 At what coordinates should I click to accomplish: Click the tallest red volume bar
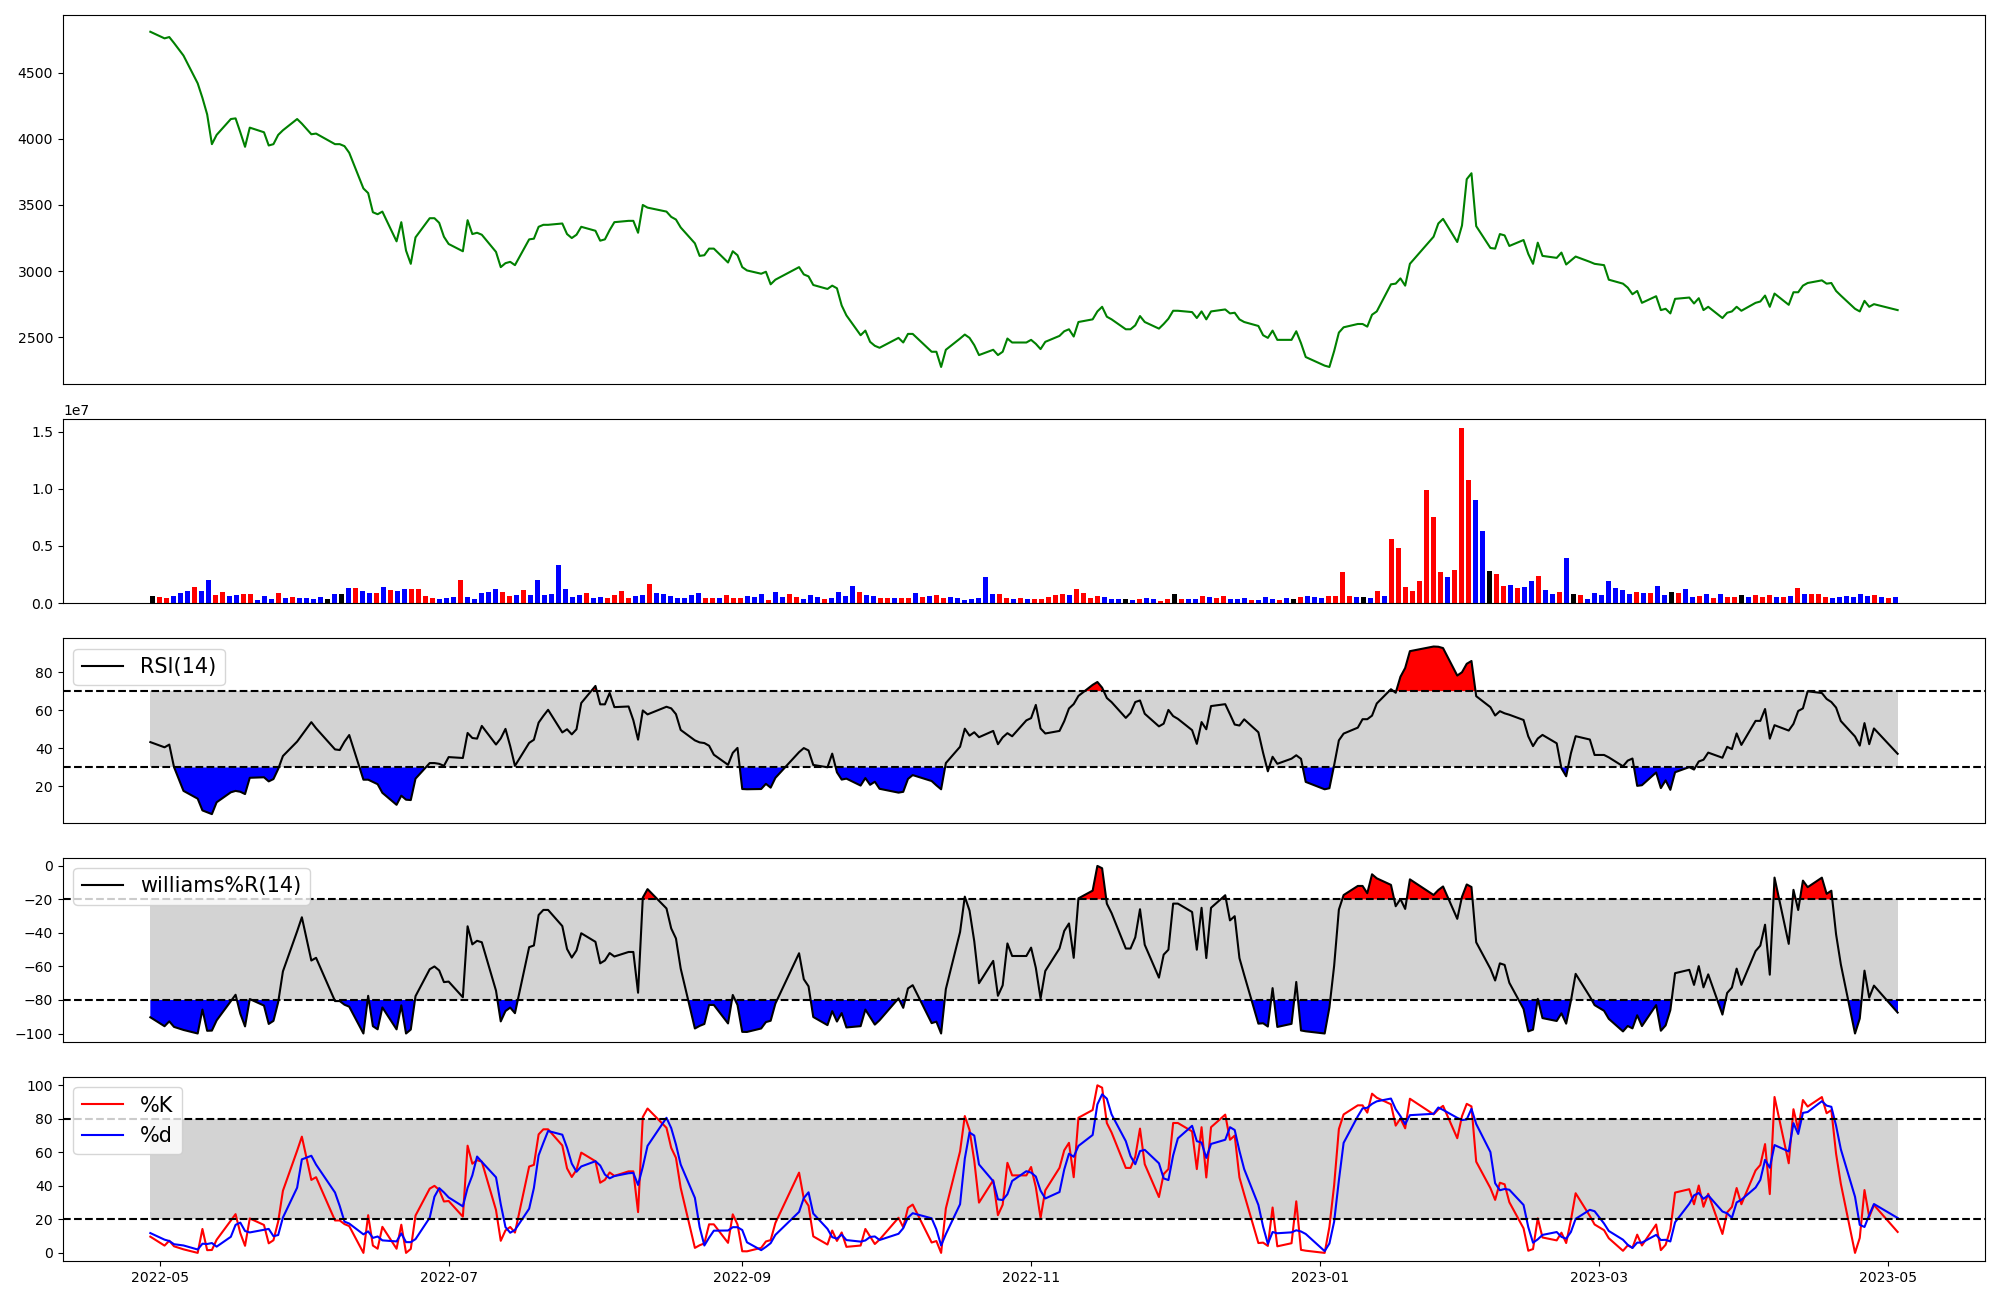click(x=1461, y=515)
